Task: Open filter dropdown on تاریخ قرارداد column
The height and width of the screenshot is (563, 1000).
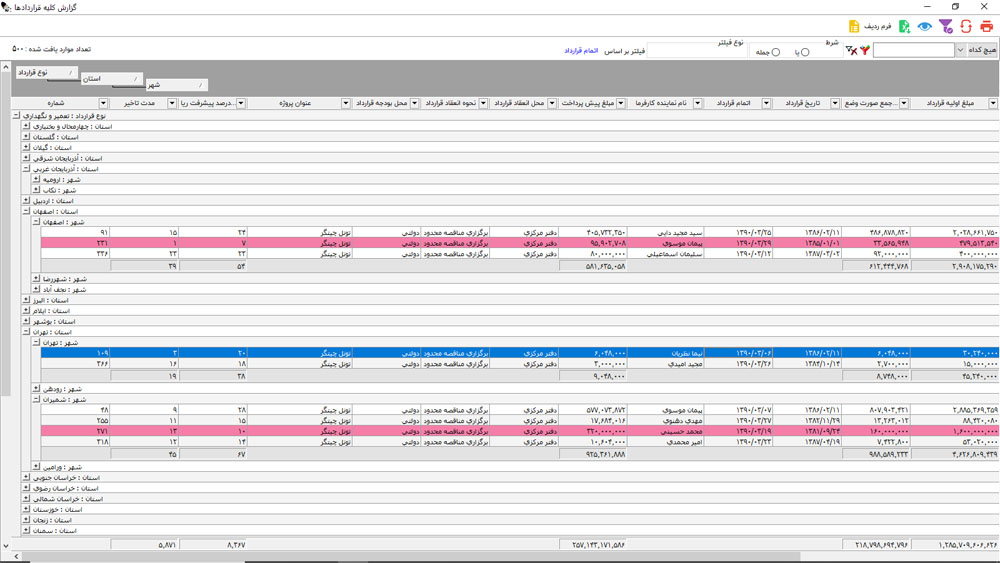Action: pos(835,103)
